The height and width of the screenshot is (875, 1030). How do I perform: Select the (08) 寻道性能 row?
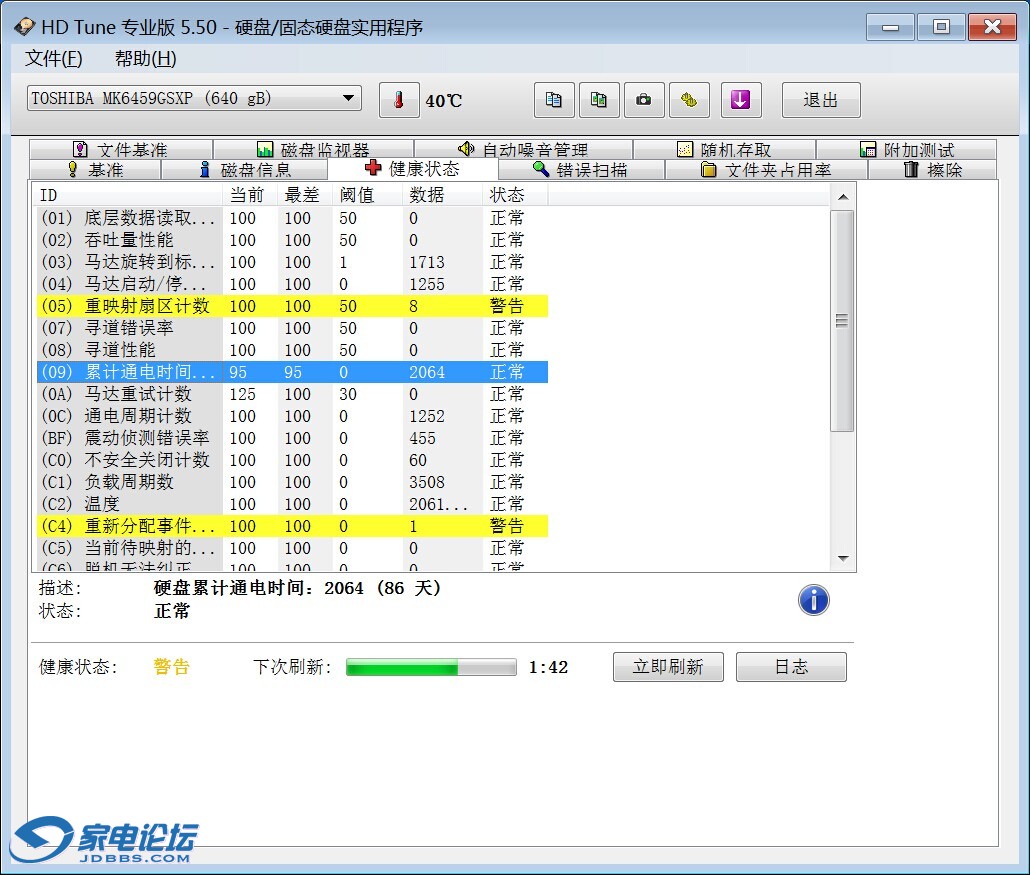(x=292, y=350)
